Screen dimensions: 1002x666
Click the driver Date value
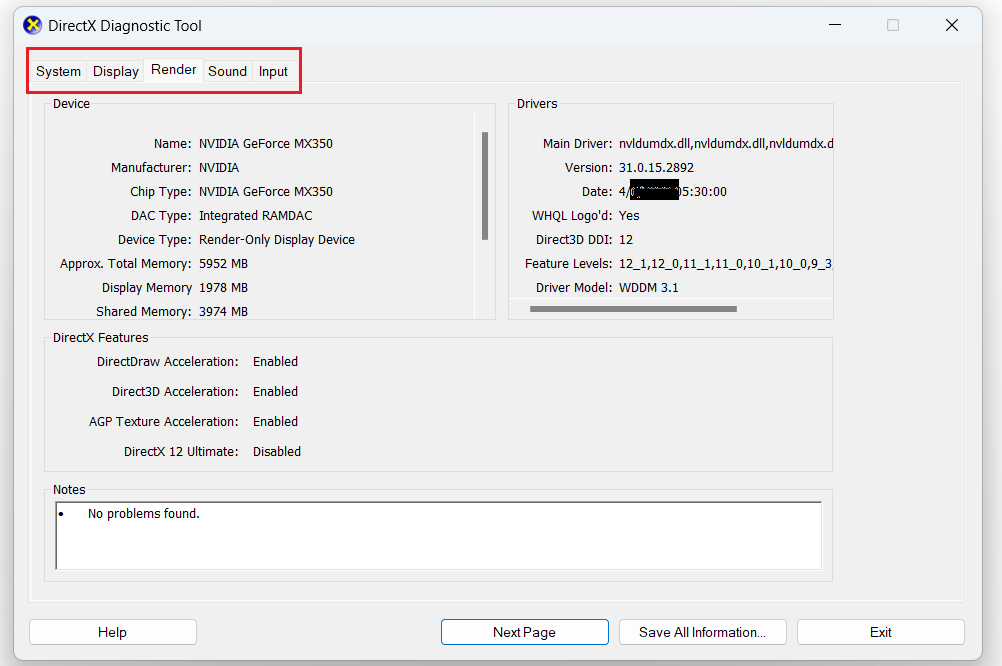672,192
